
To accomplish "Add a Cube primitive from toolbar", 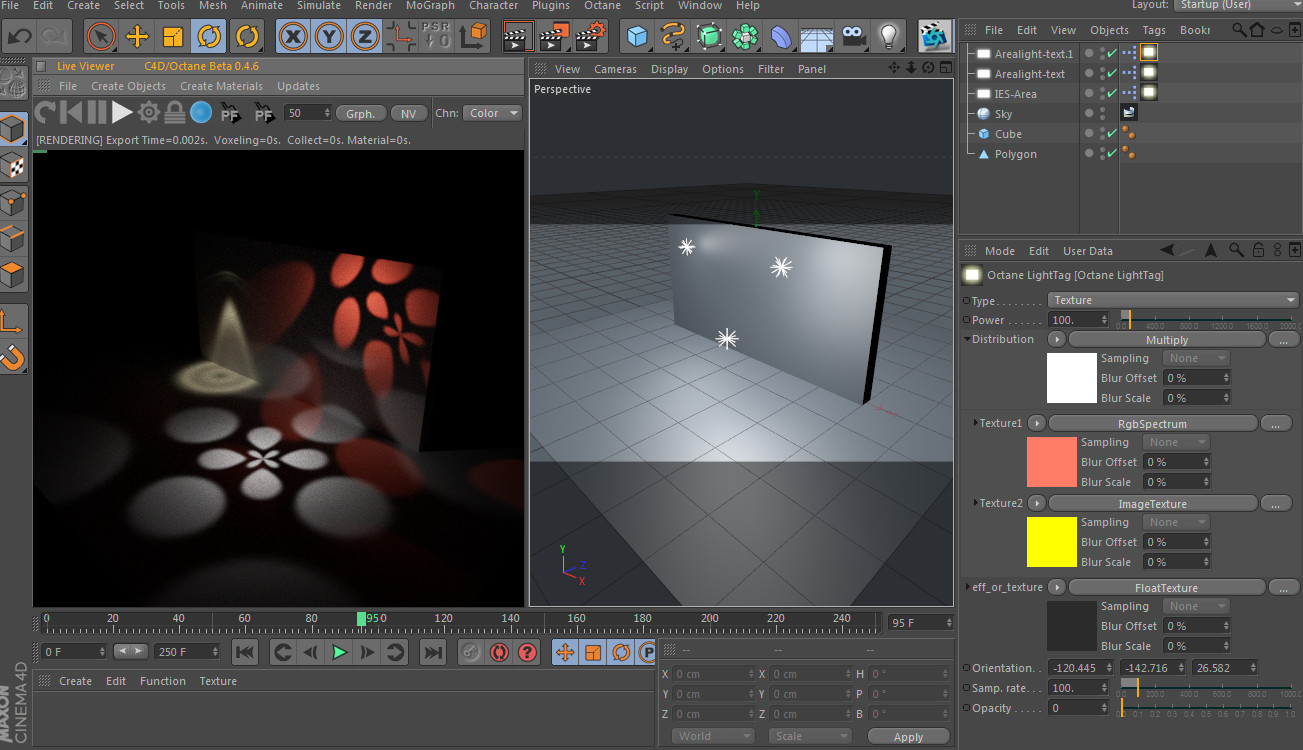I will click(637, 37).
